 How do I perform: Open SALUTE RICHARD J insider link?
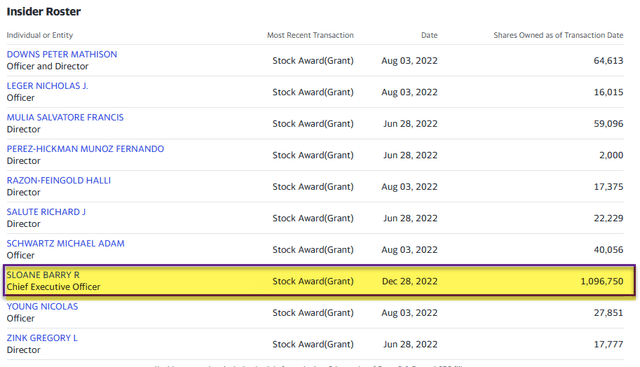point(46,212)
